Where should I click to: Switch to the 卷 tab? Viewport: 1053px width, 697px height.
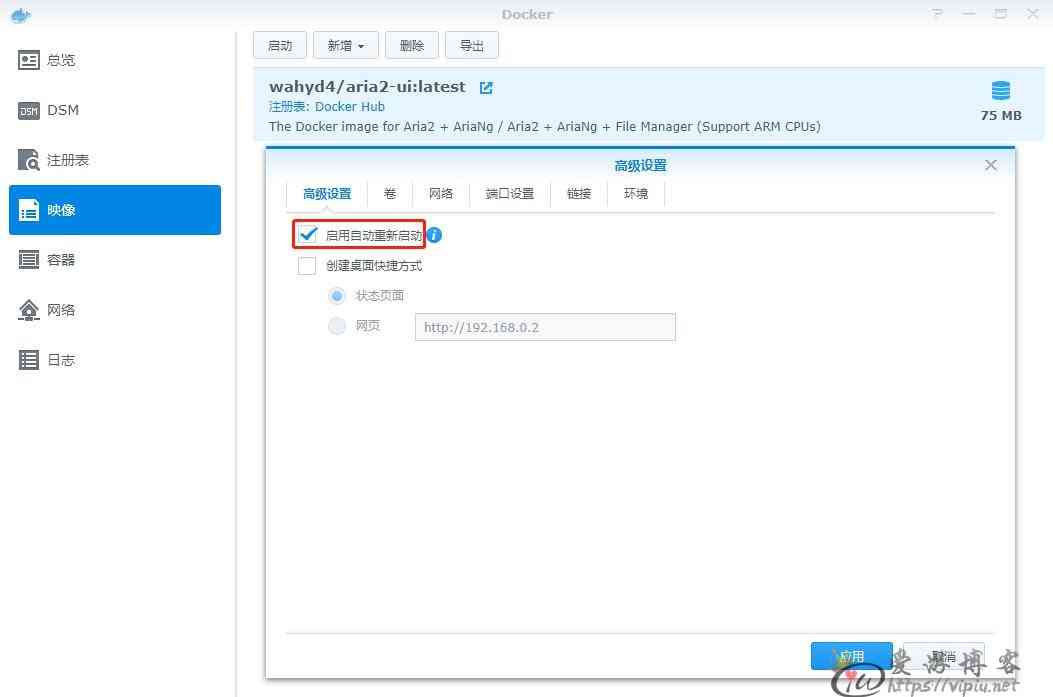tap(389, 194)
